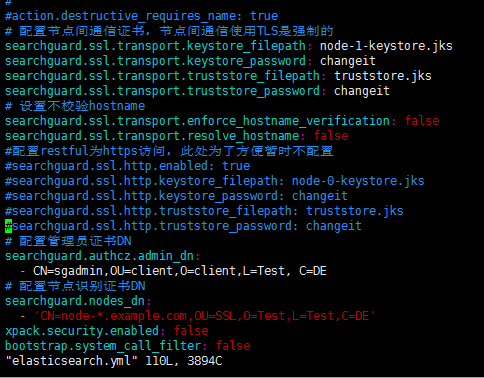Screen dimensions: 484x378
Task: Select the node-0-keystore.jks commented value
Action: pyautogui.click(x=358, y=181)
